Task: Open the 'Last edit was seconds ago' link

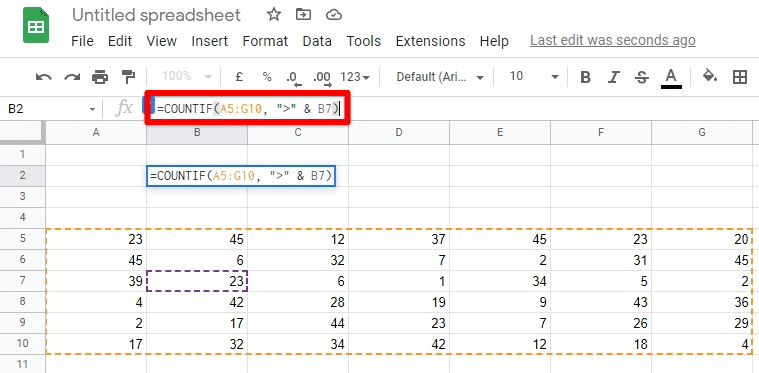Action: tap(613, 41)
